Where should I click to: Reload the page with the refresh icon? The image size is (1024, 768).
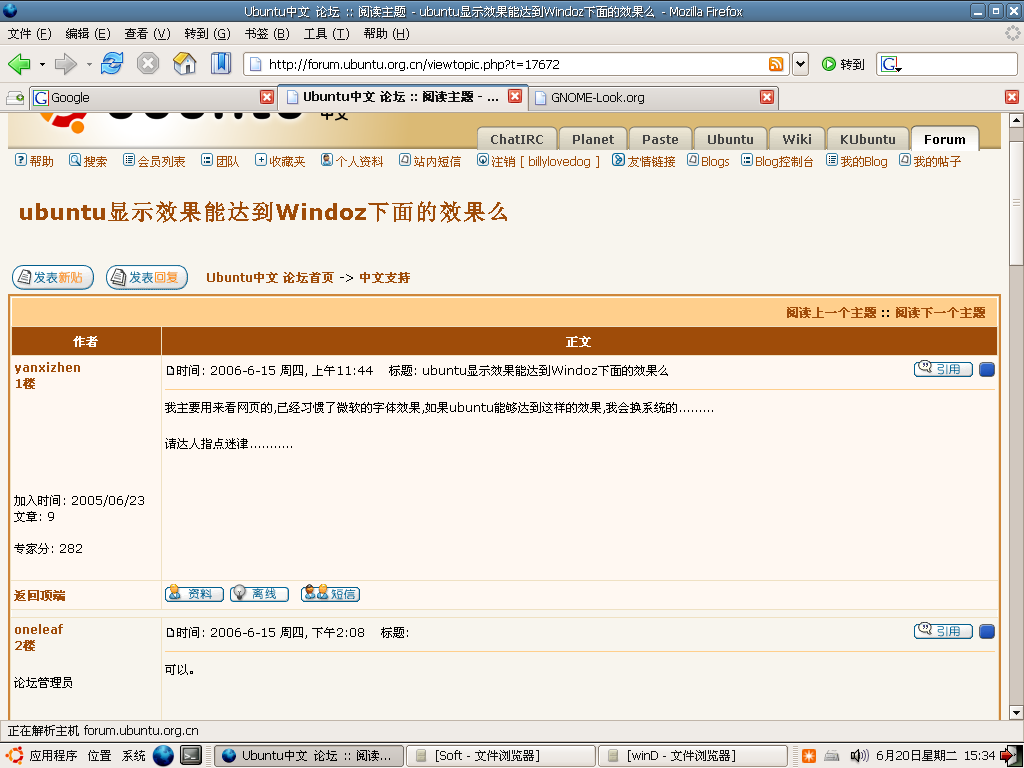pyautogui.click(x=112, y=63)
